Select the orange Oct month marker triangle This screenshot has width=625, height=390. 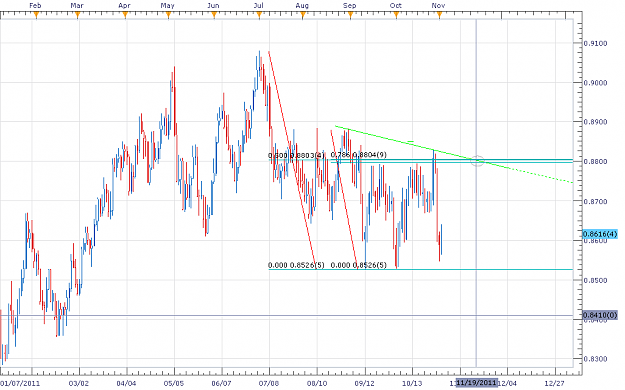click(396, 15)
